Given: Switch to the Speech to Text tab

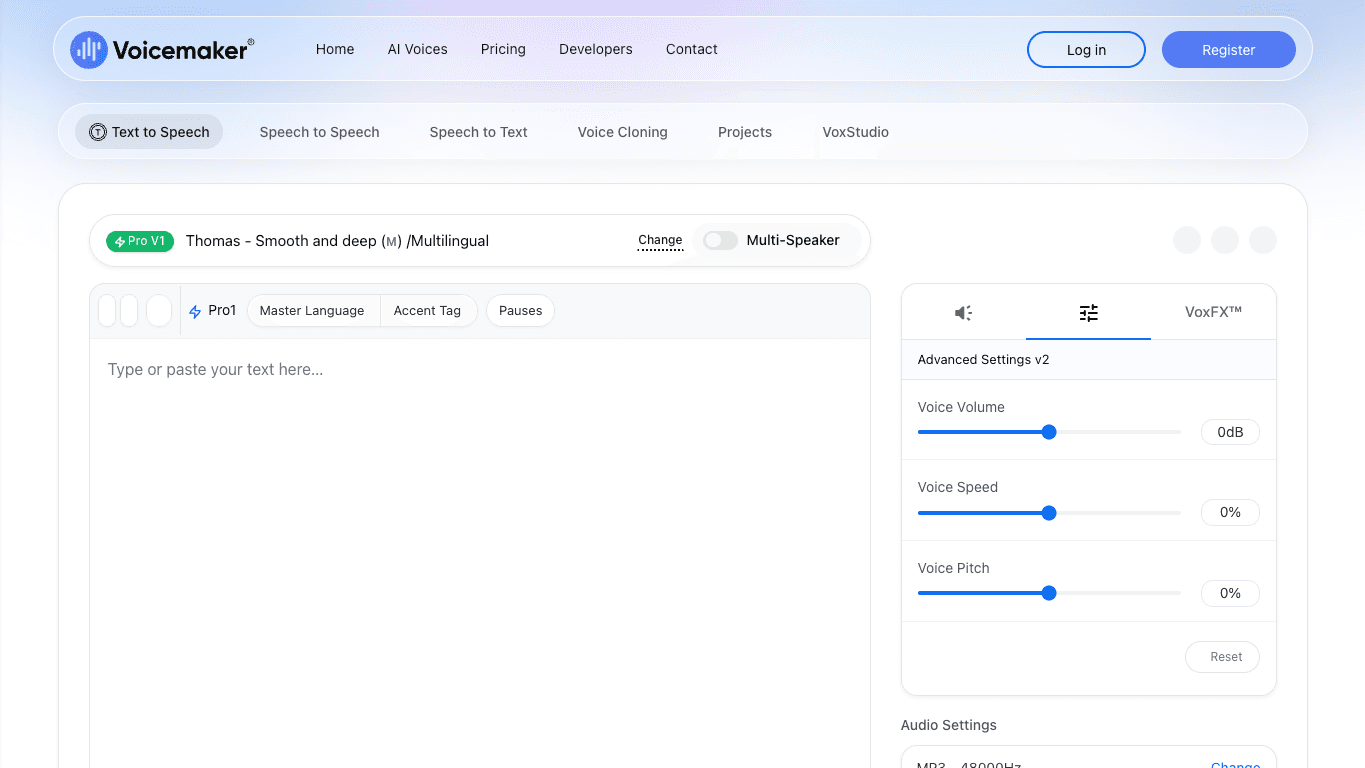Looking at the screenshot, I should point(478,132).
